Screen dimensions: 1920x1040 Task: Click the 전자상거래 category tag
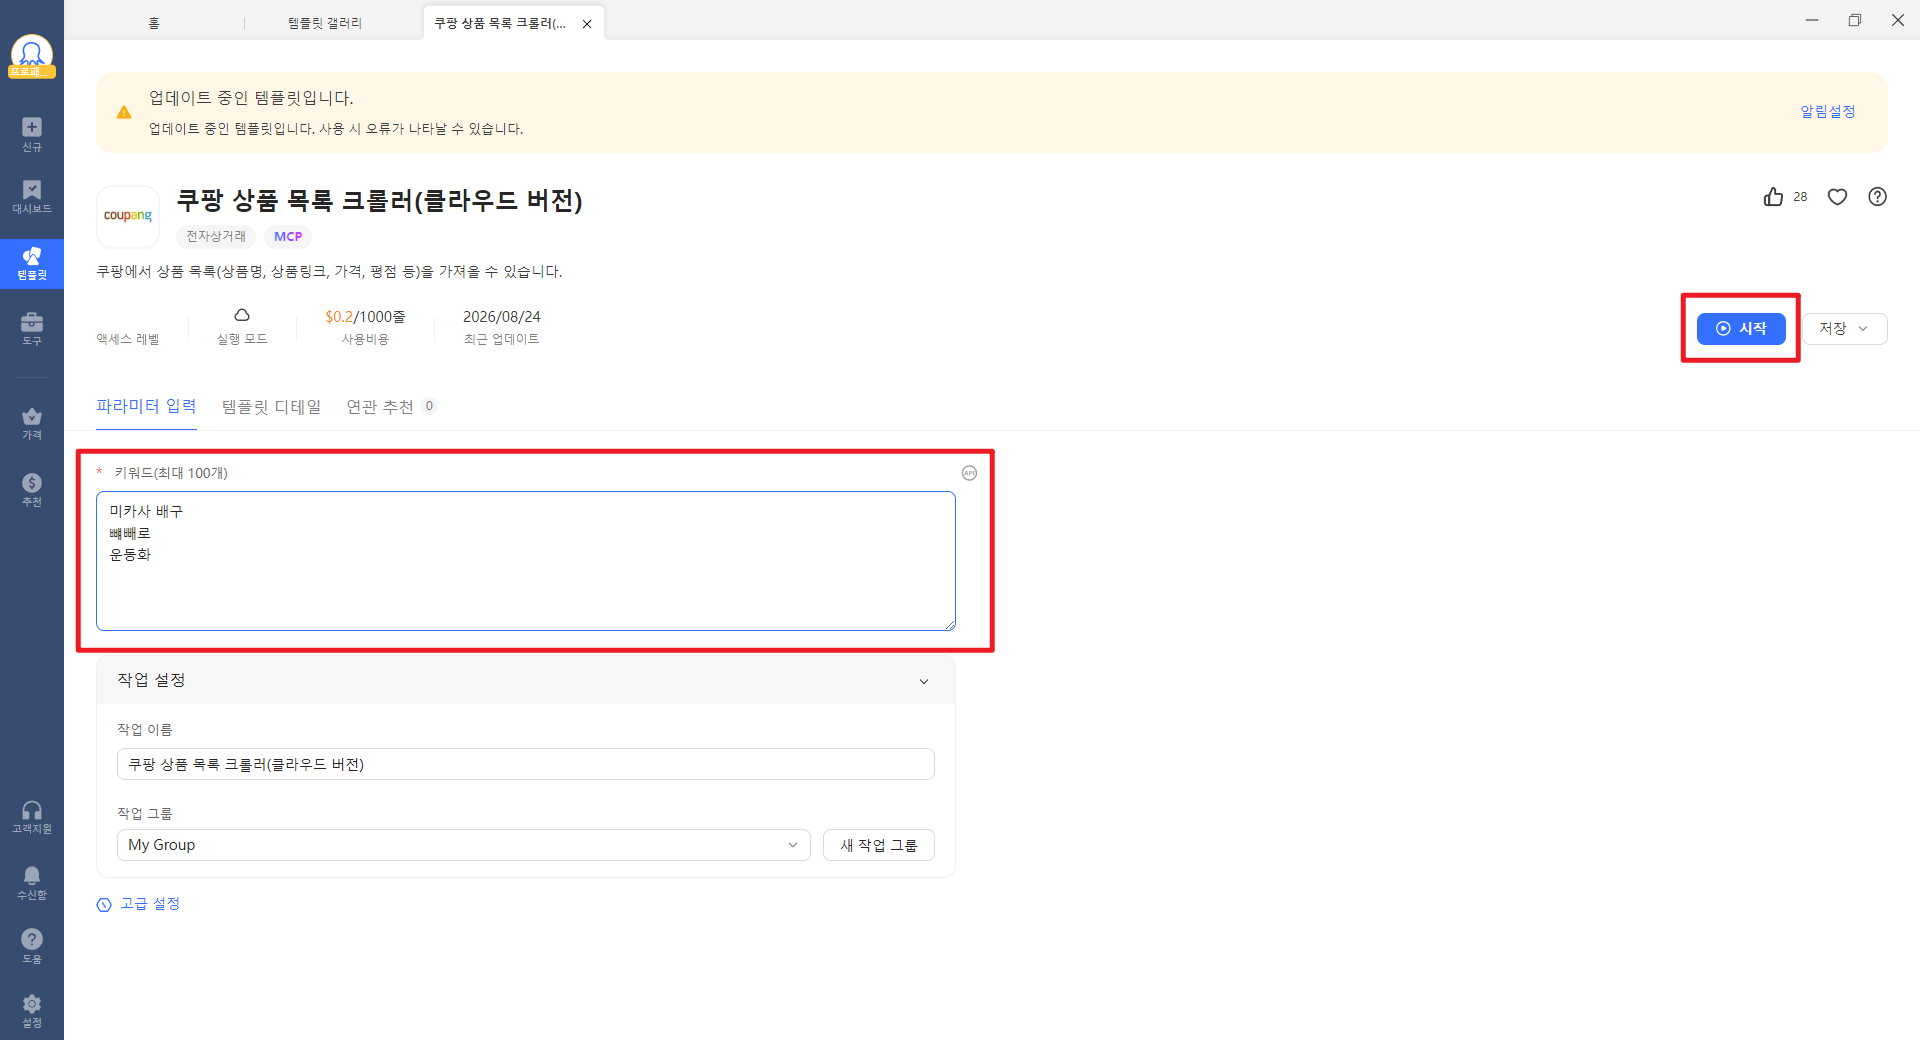click(x=216, y=237)
